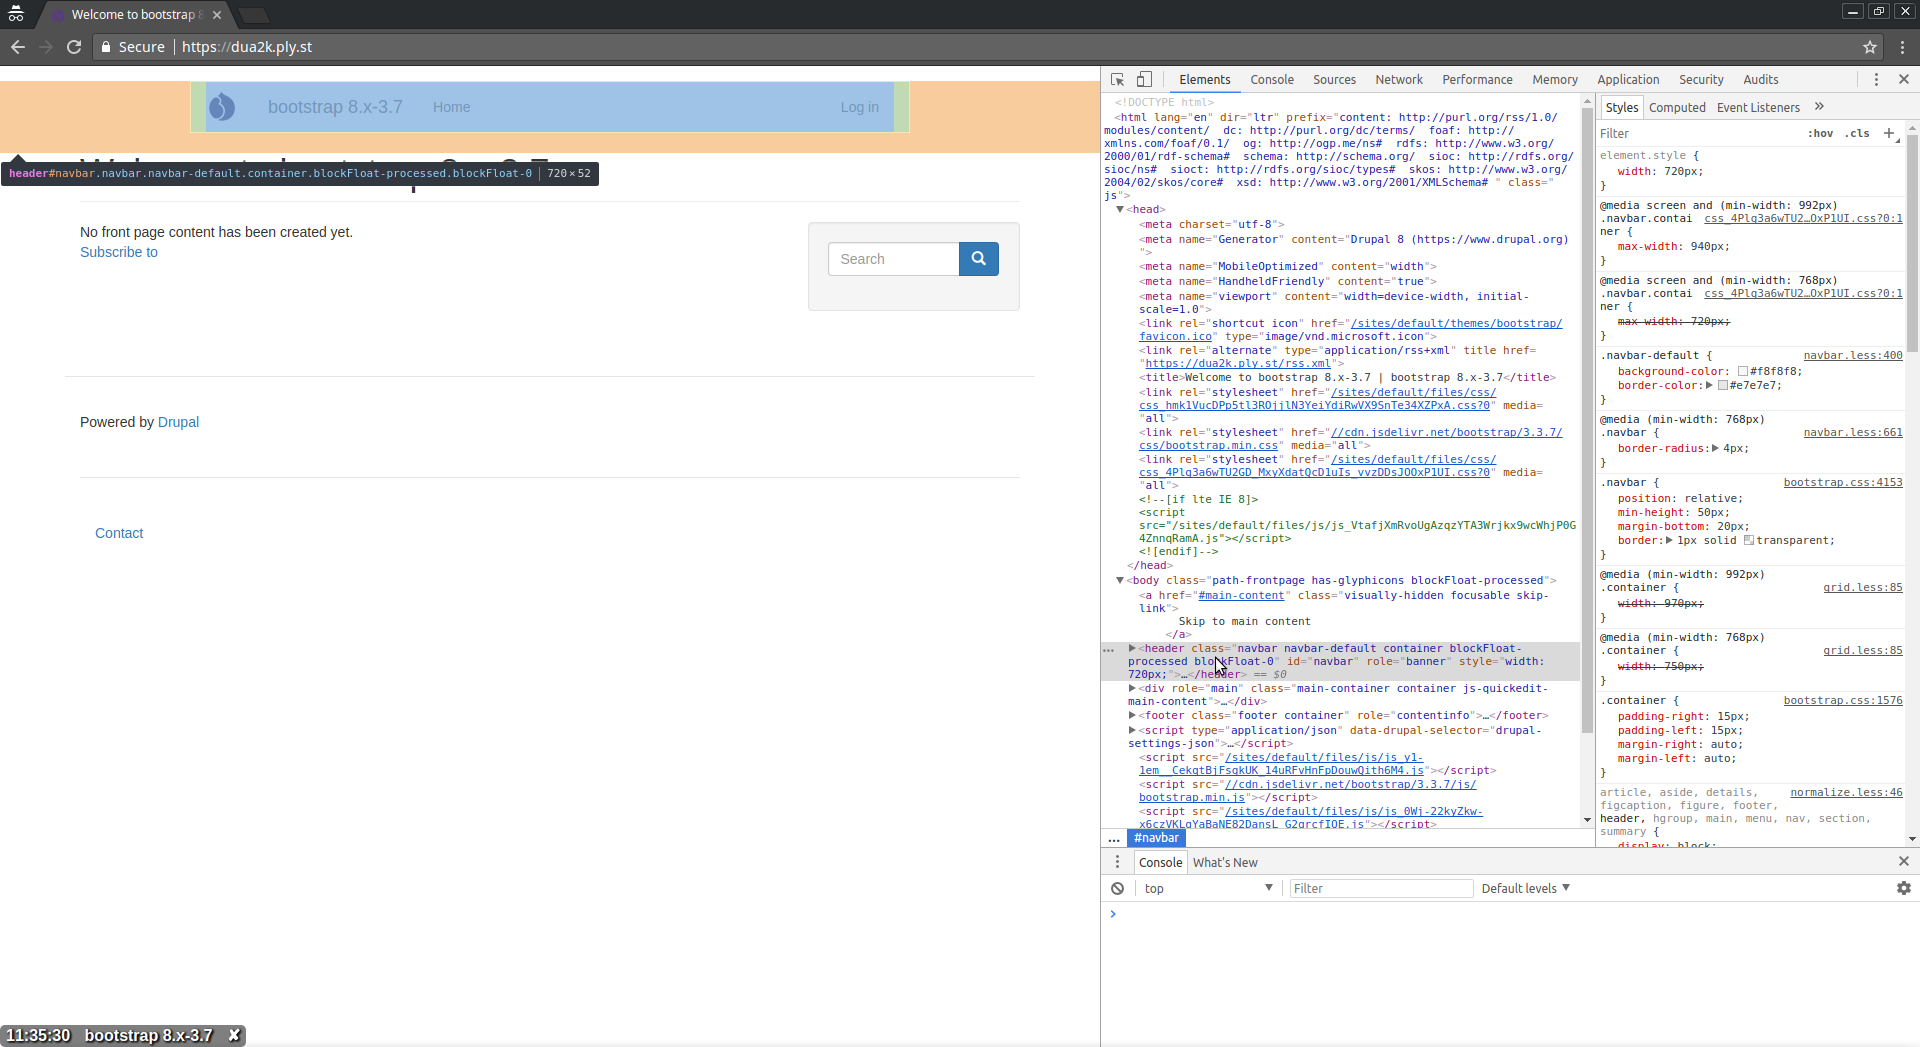Click the Contact link

pyautogui.click(x=119, y=533)
